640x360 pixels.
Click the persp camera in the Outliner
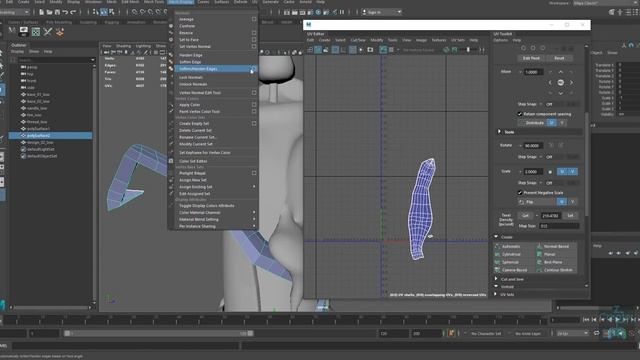32,67
